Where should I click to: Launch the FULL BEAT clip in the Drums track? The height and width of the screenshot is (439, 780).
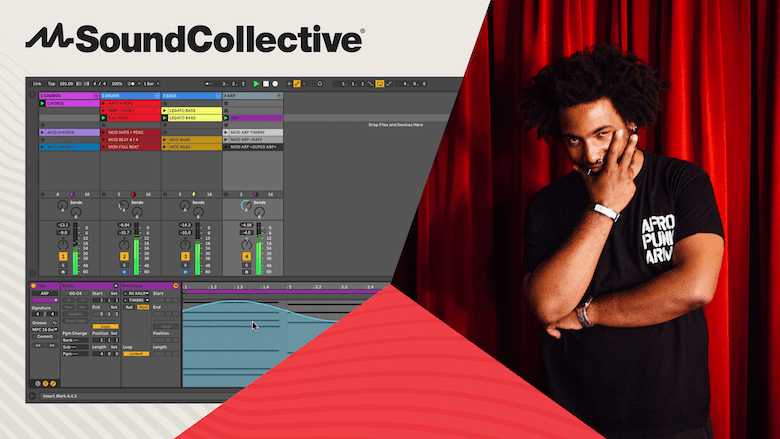103,118
